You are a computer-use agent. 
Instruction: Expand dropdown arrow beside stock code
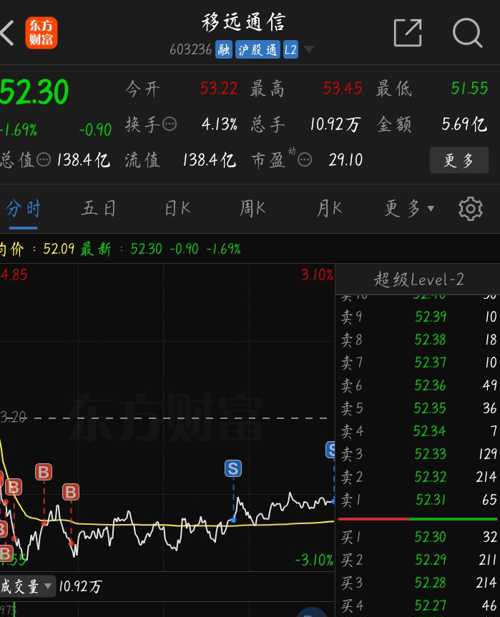(309, 50)
